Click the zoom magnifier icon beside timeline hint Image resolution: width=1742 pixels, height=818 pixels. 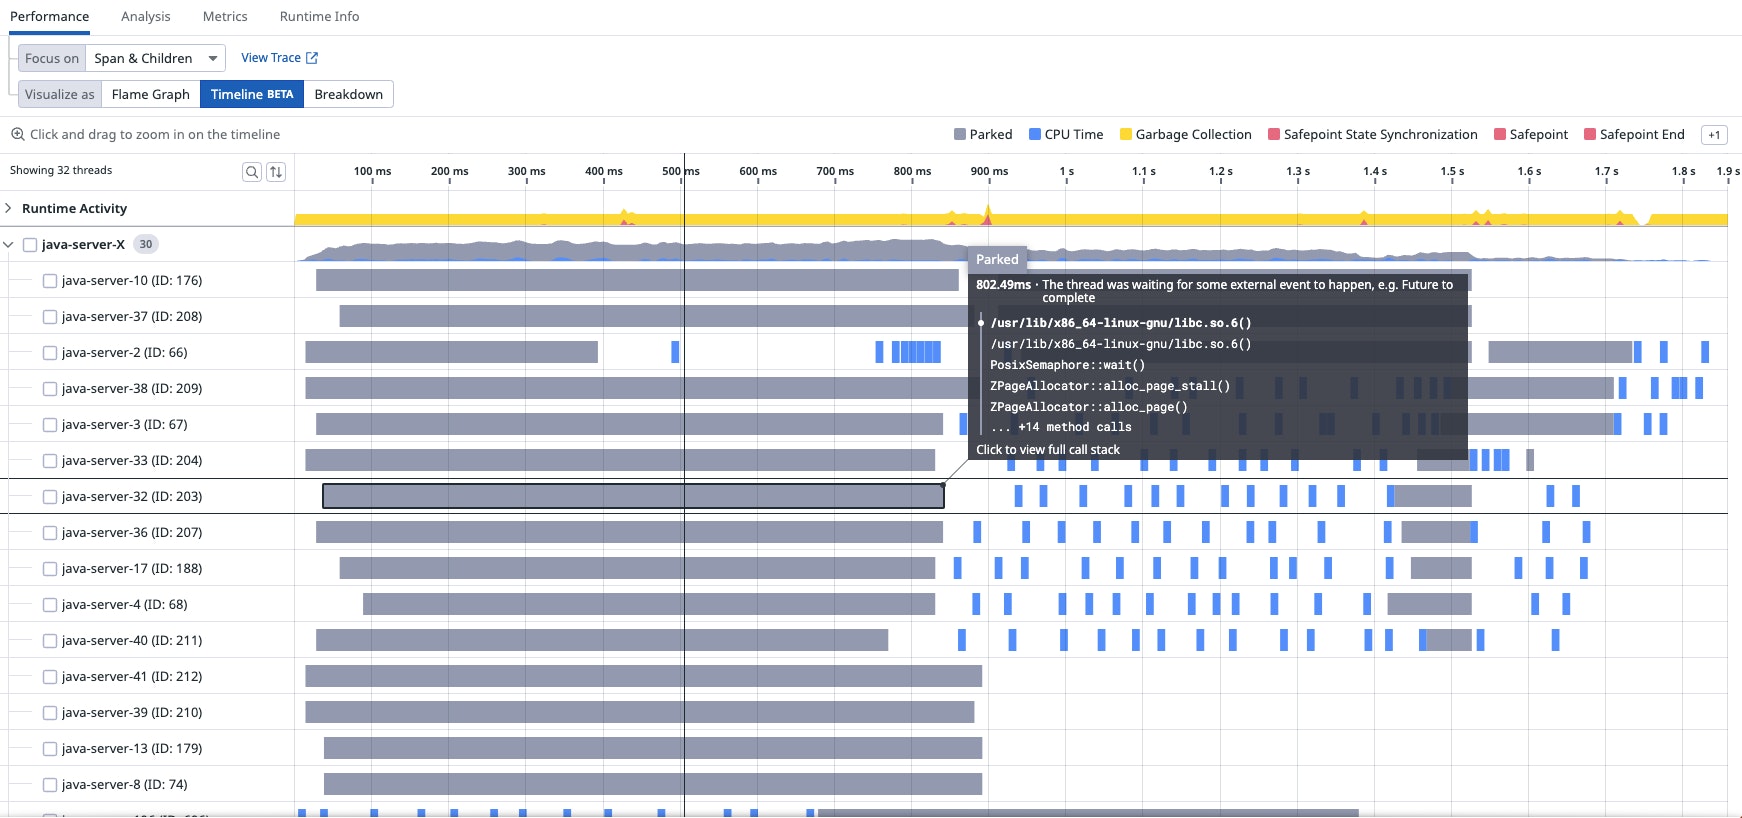(x=17, y=134)
